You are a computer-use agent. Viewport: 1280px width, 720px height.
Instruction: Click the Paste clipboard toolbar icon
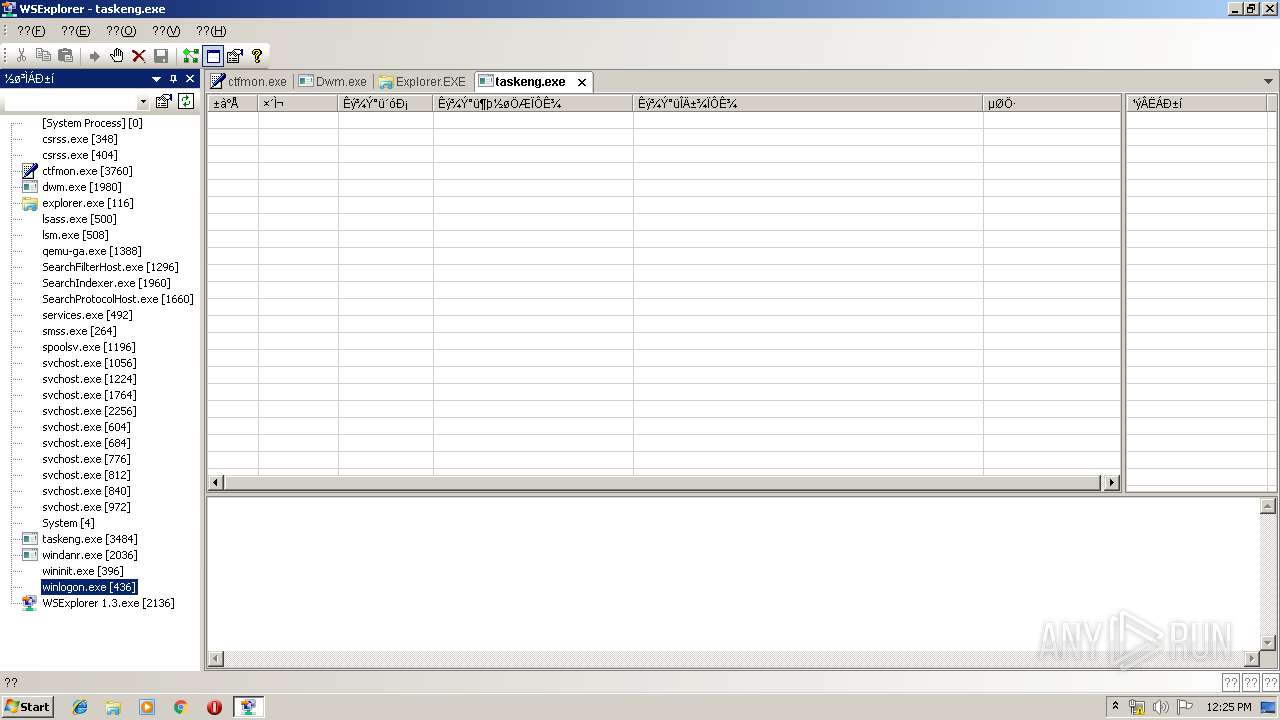[65, 56]
